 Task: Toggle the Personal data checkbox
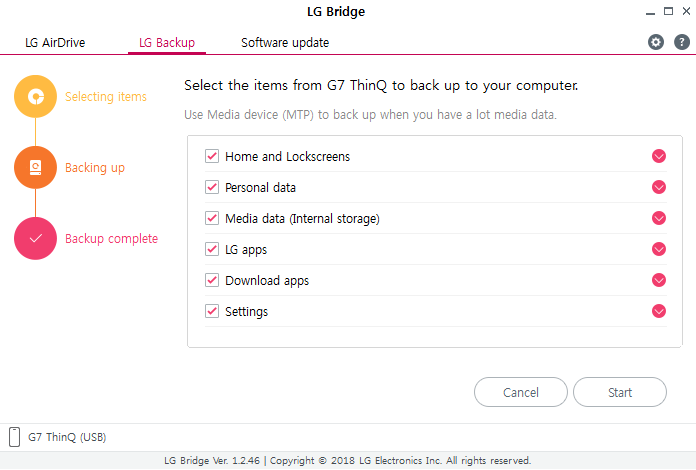[212, 187]
